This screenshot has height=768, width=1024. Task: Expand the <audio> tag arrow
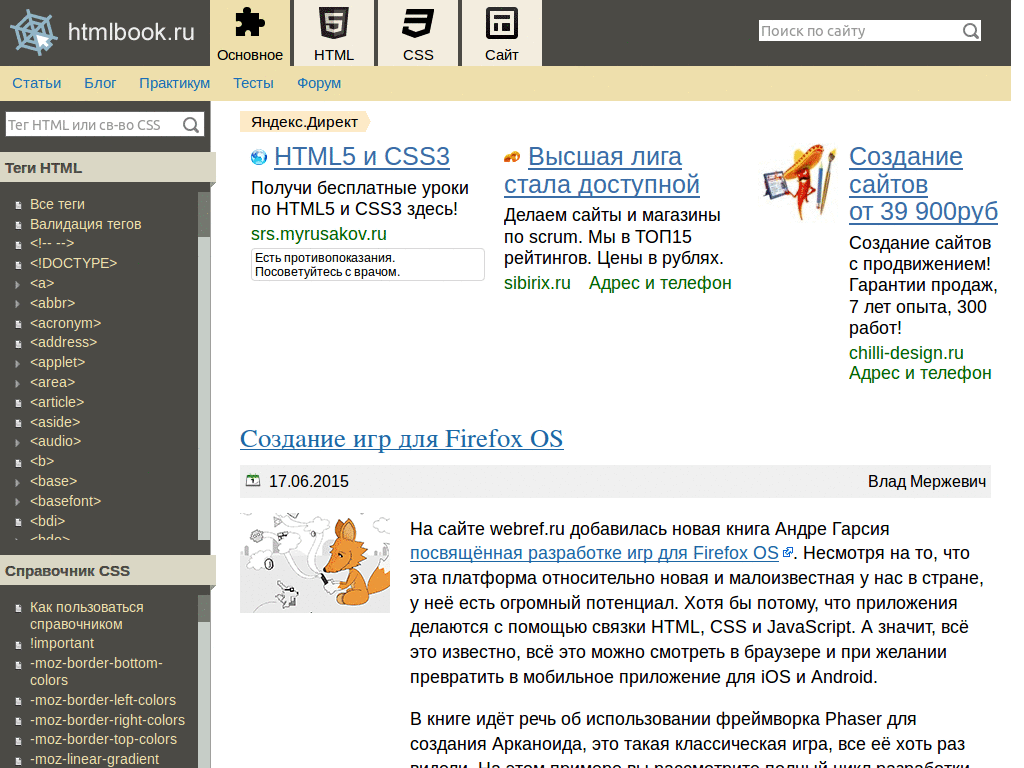(18, 442)
